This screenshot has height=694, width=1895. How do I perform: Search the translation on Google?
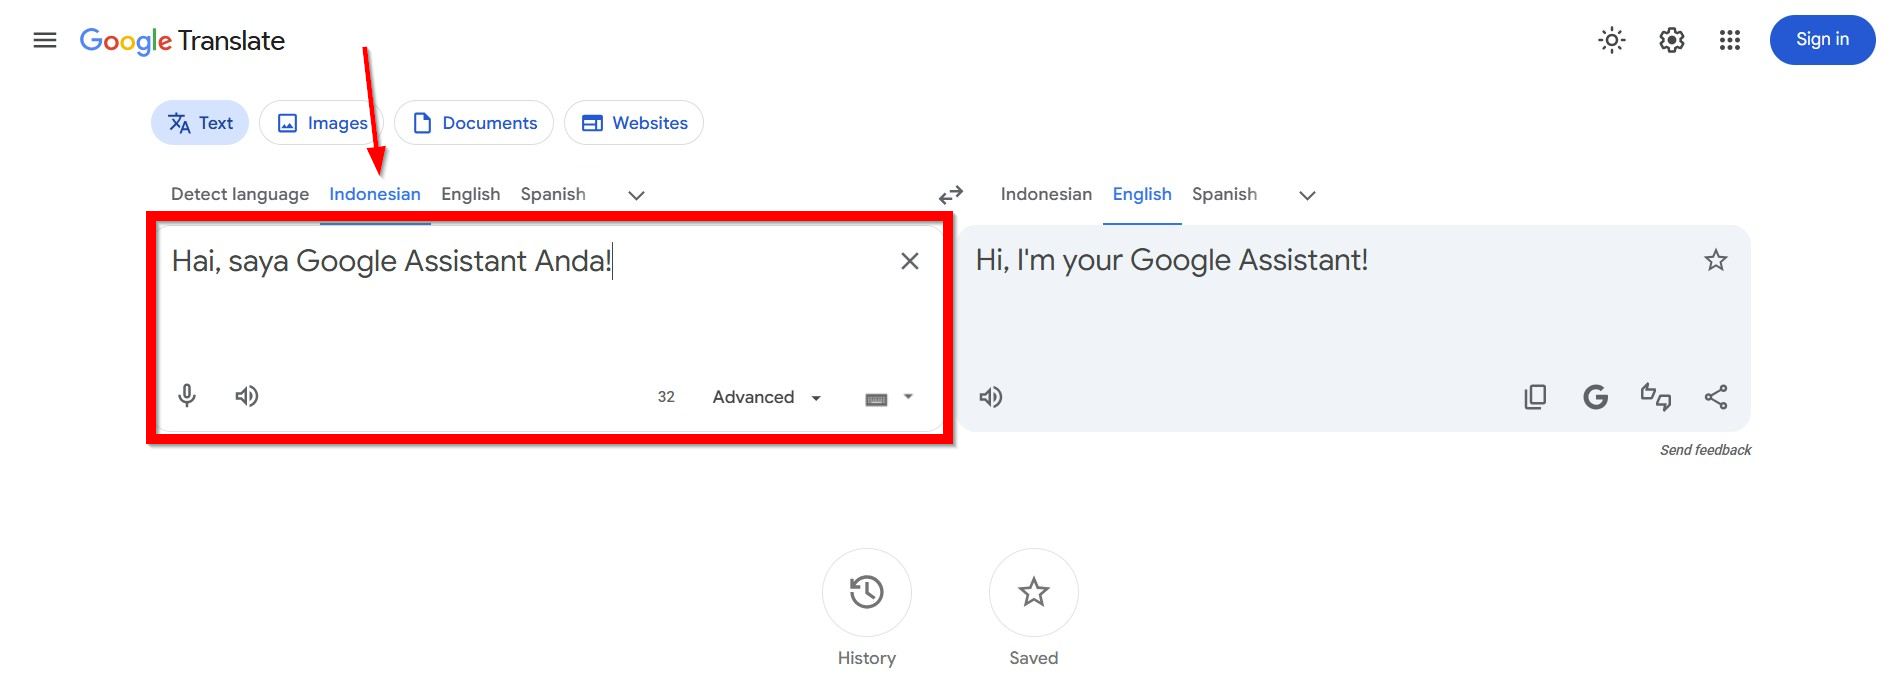tap(1596, 397)
